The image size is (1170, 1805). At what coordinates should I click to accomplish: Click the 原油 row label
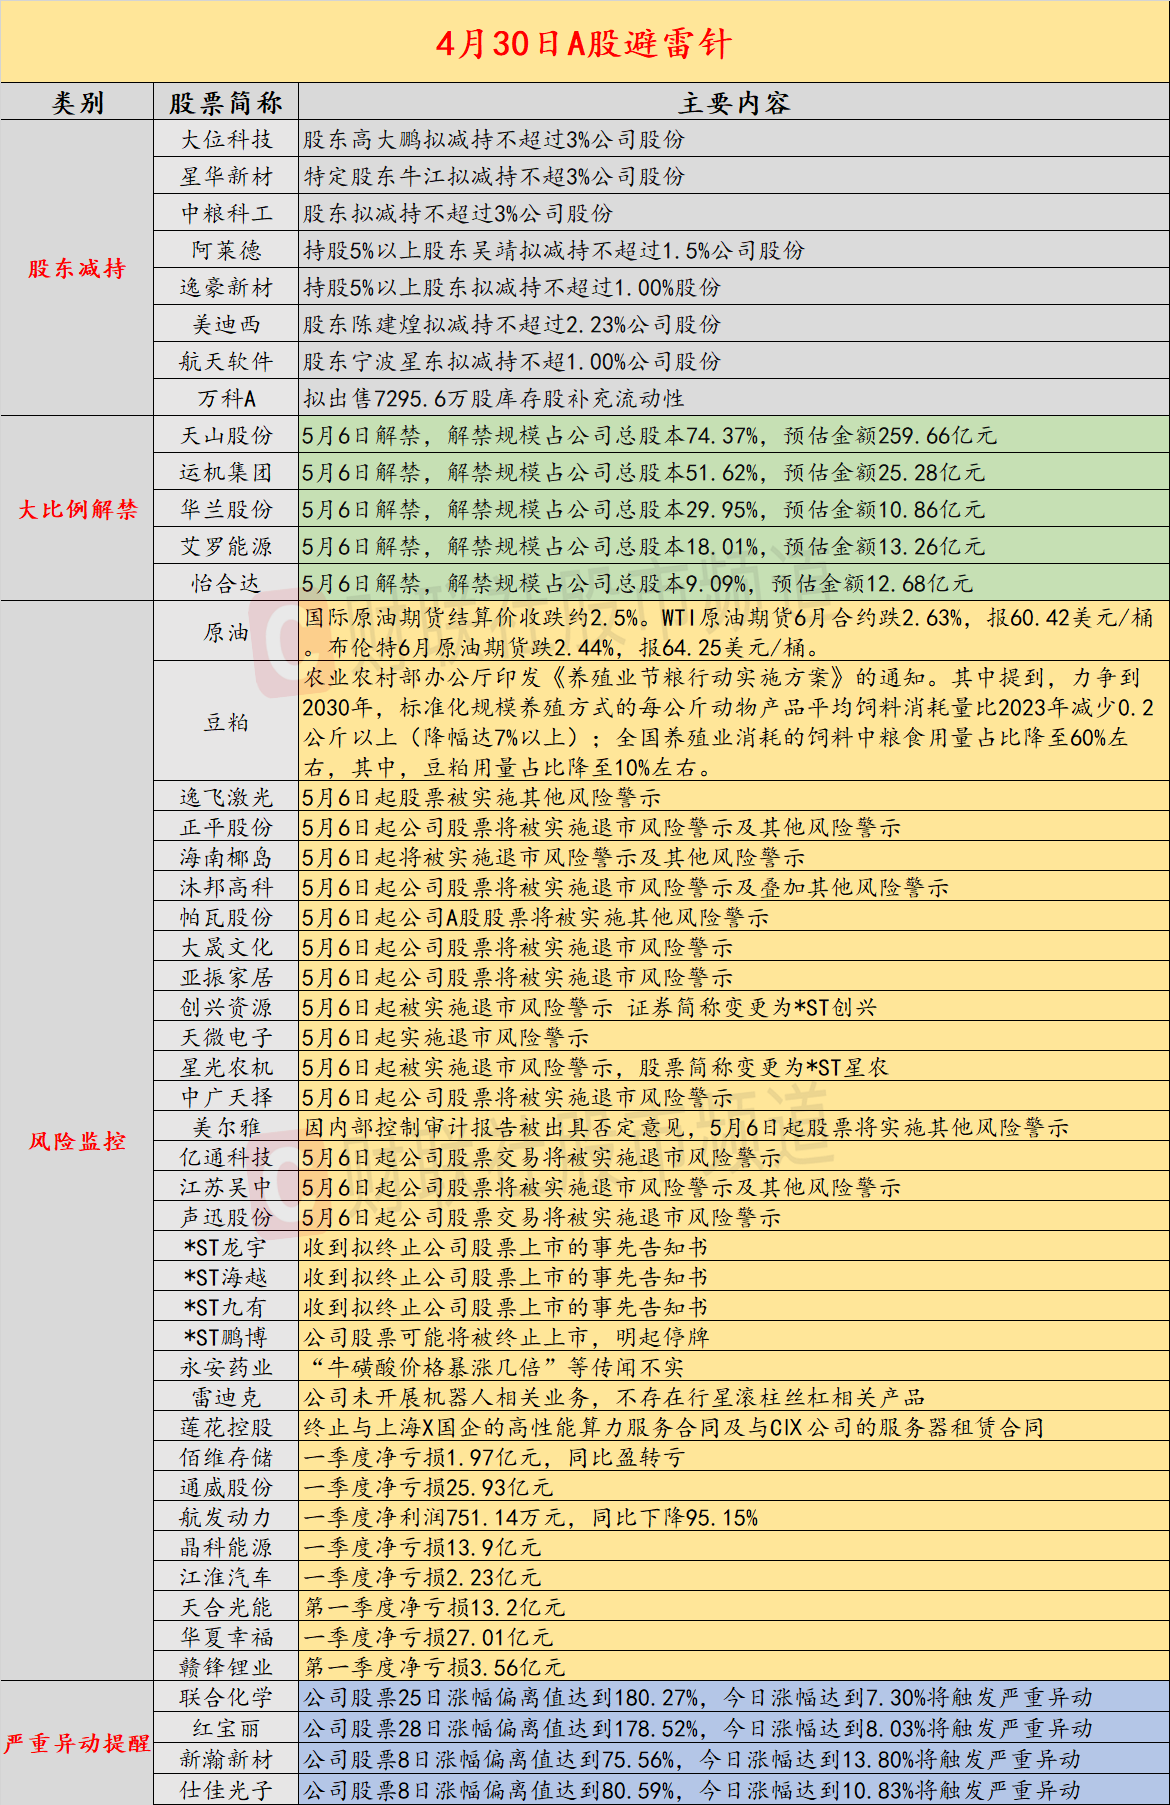click(226, 632)
